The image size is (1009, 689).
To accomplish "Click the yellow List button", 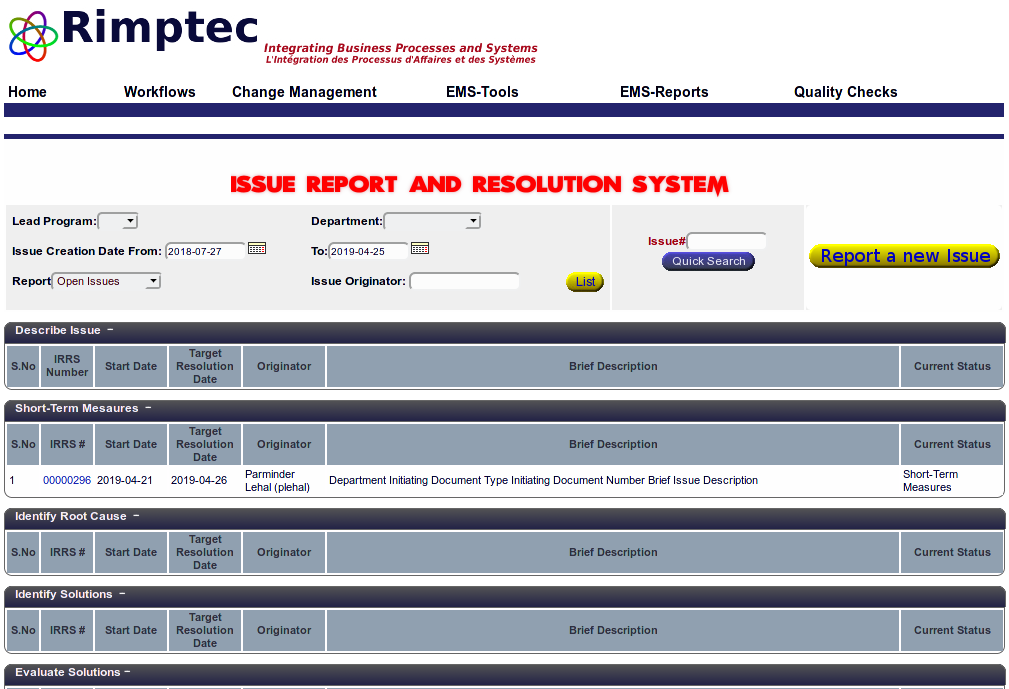I will [585, 282].
